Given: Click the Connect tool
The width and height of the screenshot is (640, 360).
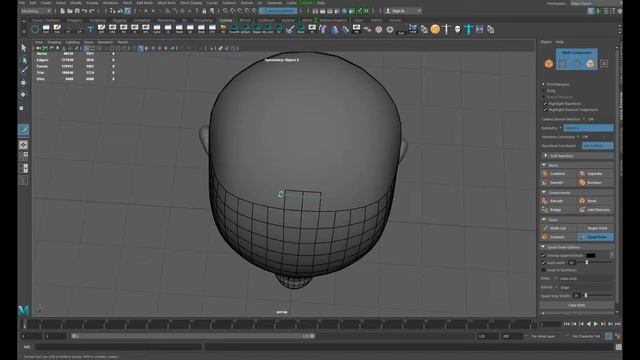Looking at the screenshot, I should (x=558, y=237).
